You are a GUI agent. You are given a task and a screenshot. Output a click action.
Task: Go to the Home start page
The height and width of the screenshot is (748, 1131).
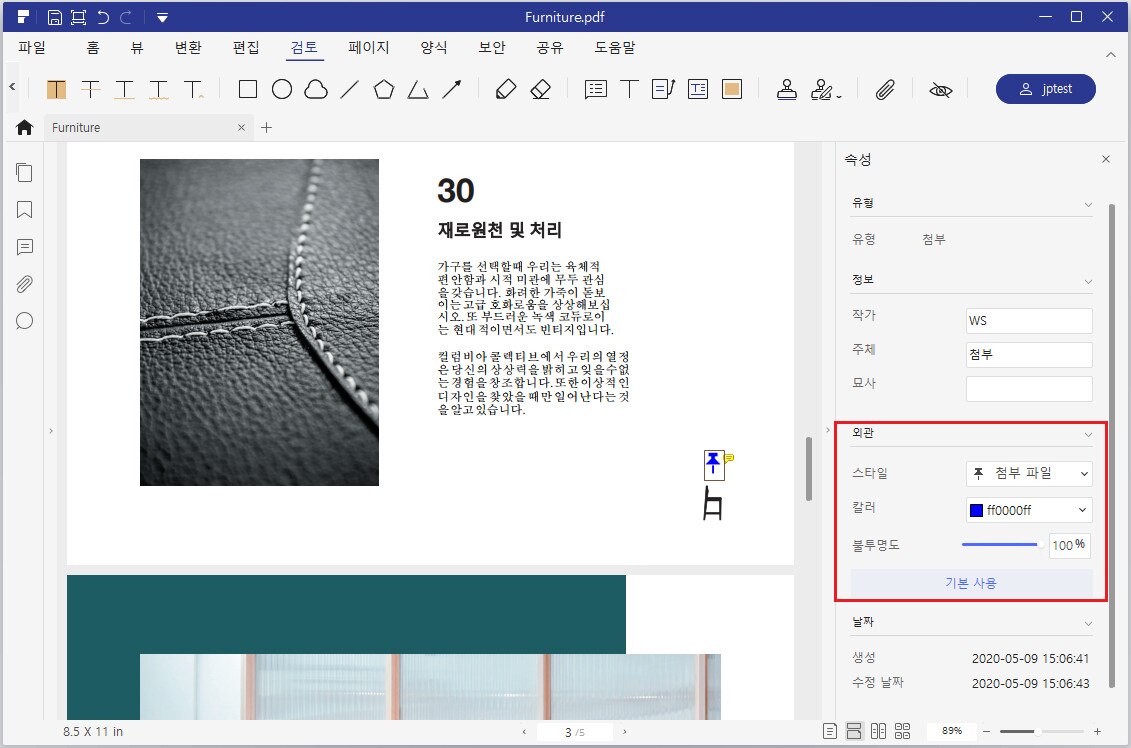[25, 128]
